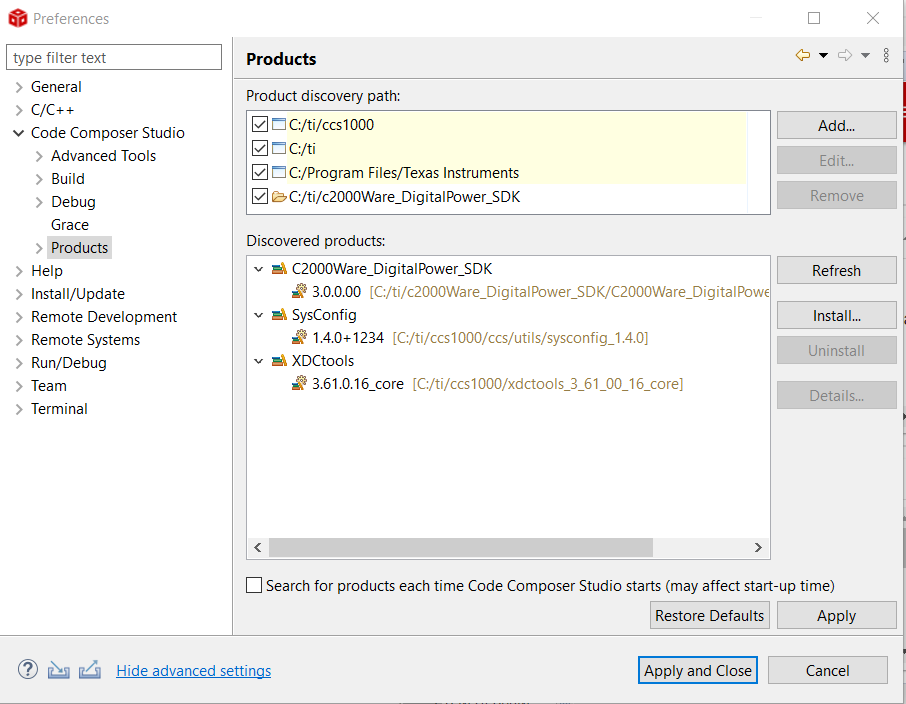The width and height of the screenshot is (906, 704).
Task: Enable search for products at startup
Action: coord(255,586)
